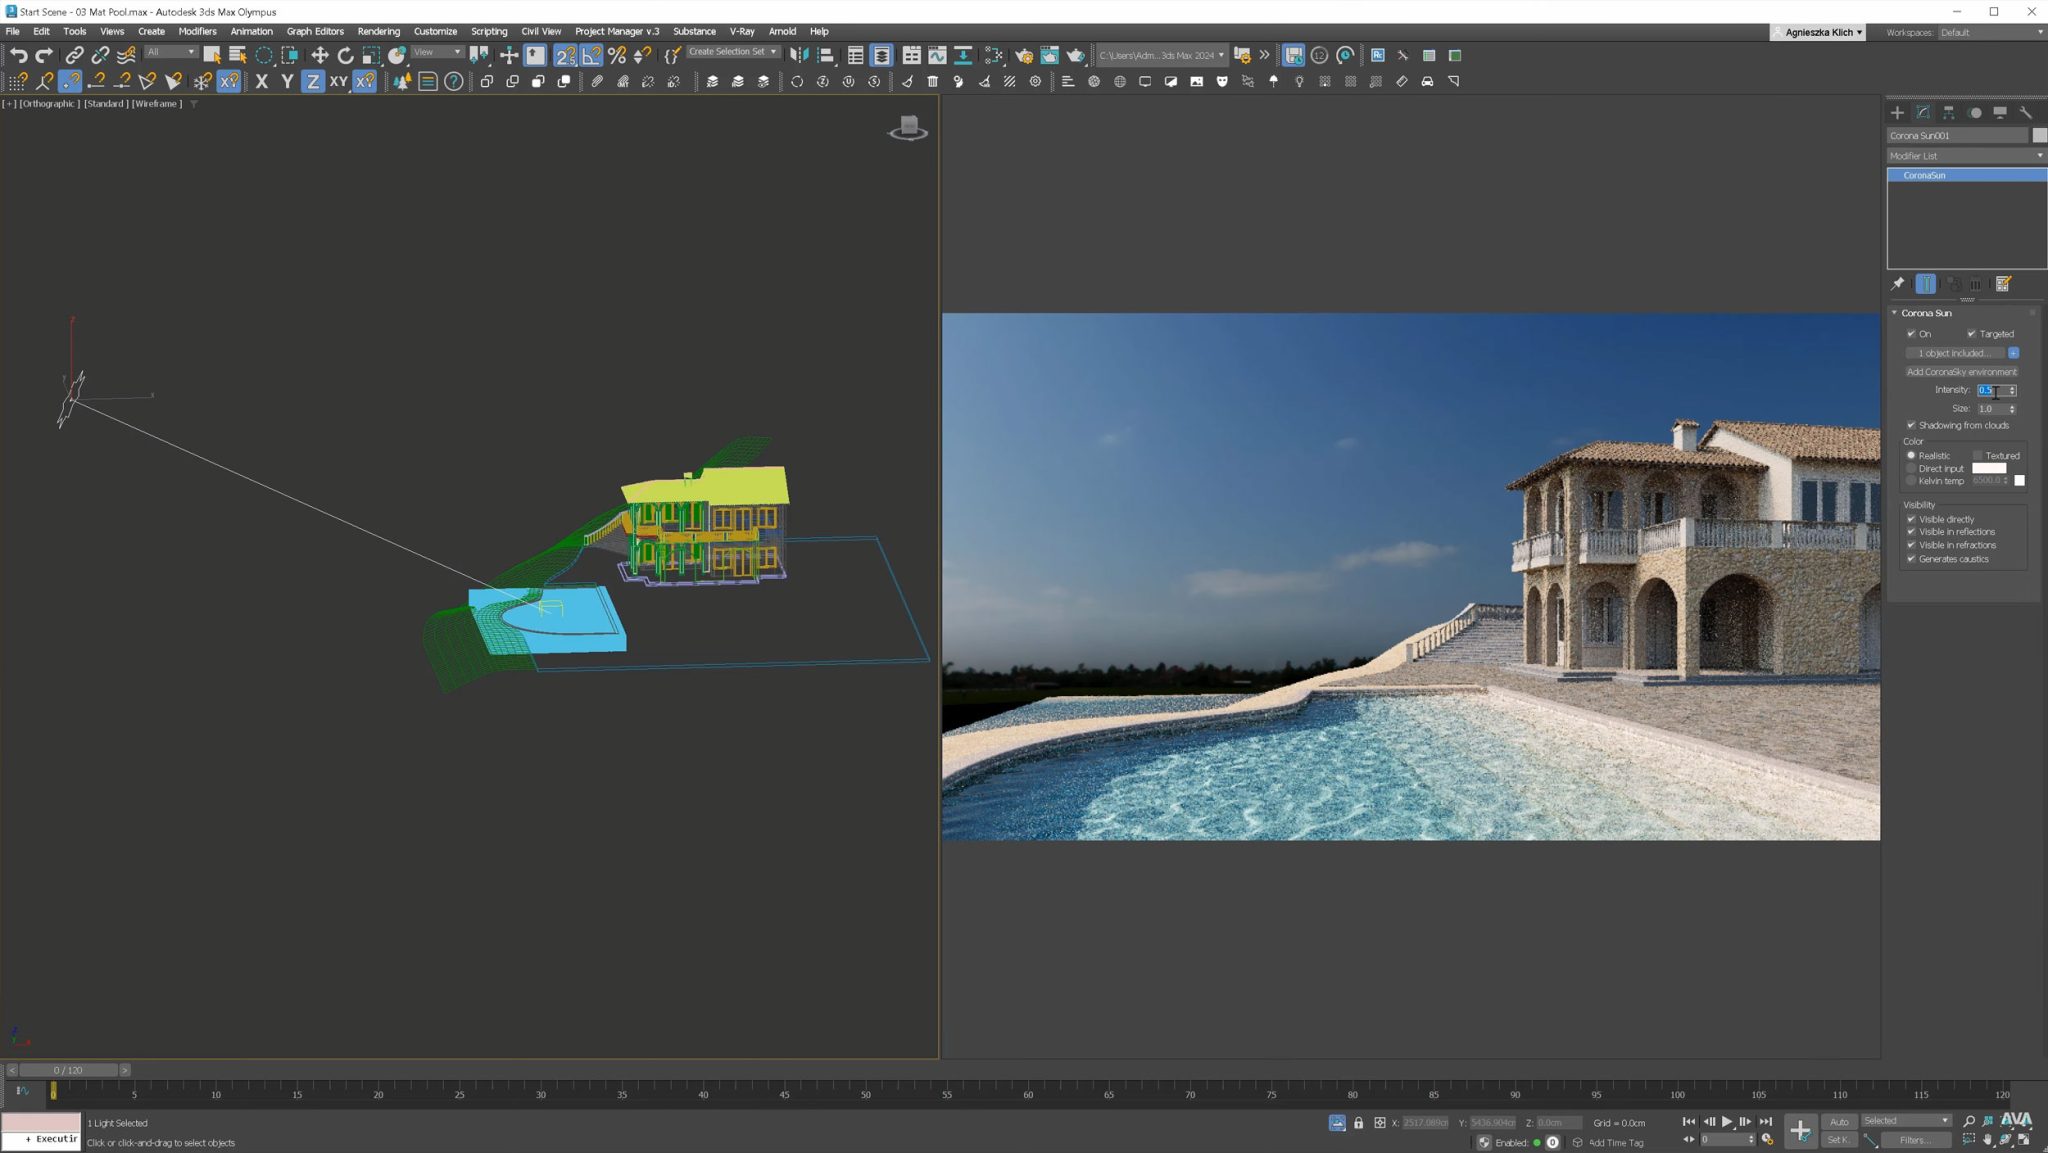
Task: Activate the Select and Rotate tool
Action: (x=345, y=55)
